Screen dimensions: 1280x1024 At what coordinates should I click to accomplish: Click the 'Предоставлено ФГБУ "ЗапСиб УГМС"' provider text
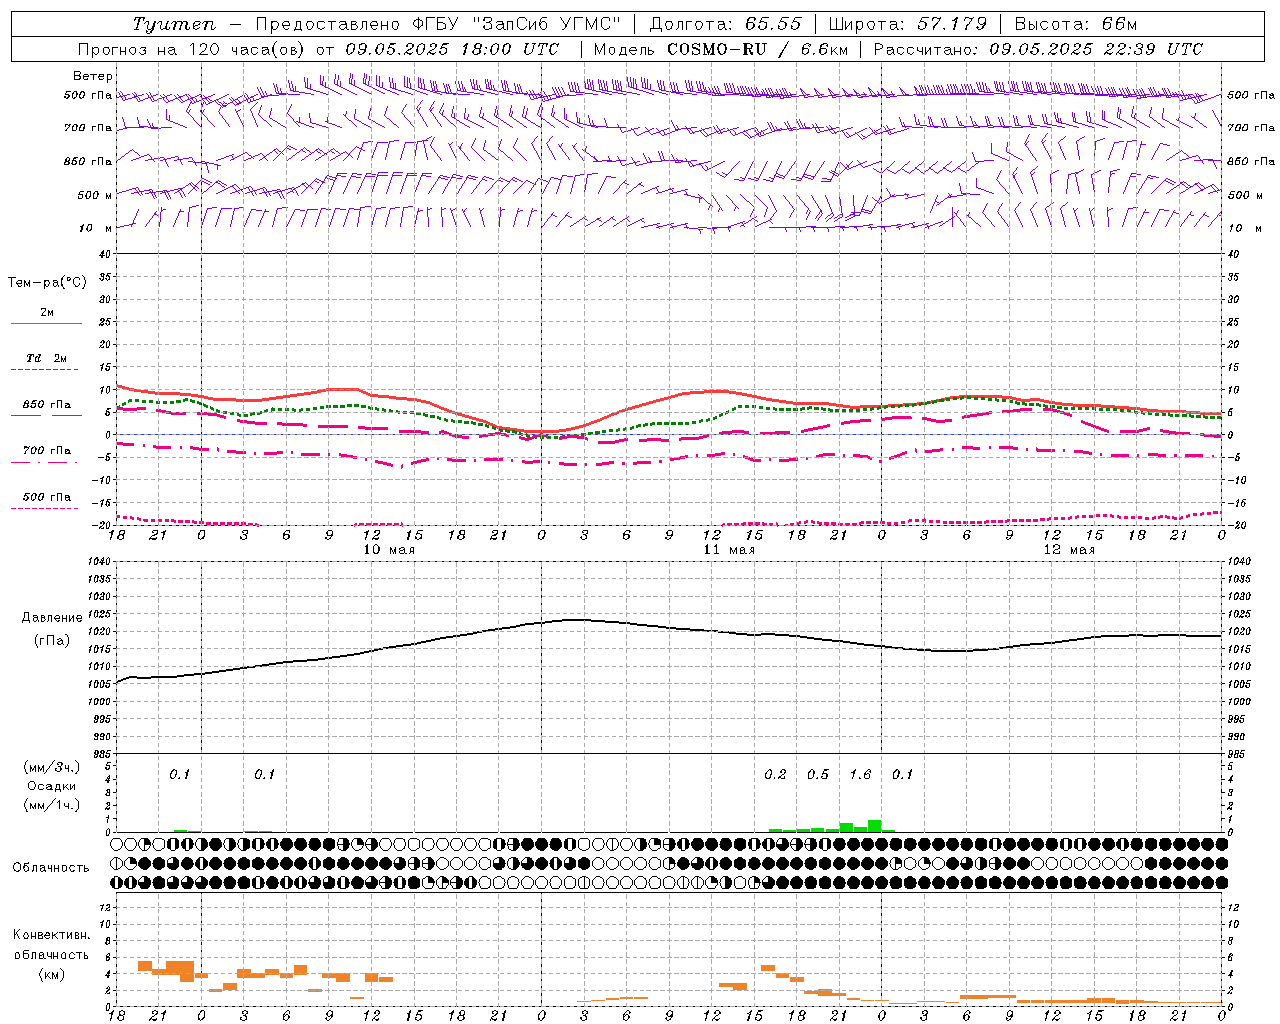(x=438, y=24)
